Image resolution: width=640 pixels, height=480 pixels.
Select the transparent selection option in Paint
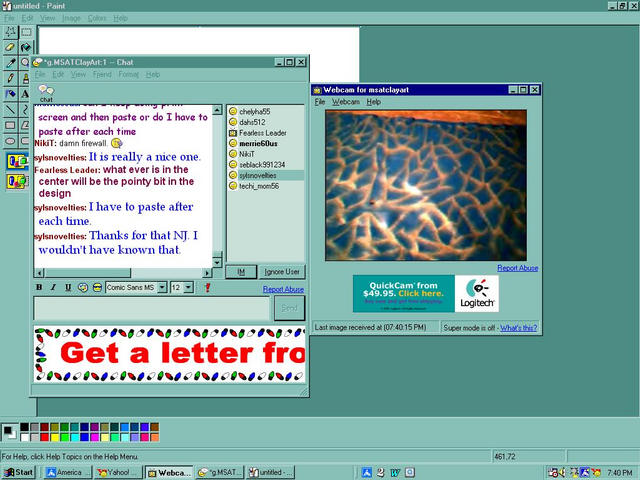point(17,181)
